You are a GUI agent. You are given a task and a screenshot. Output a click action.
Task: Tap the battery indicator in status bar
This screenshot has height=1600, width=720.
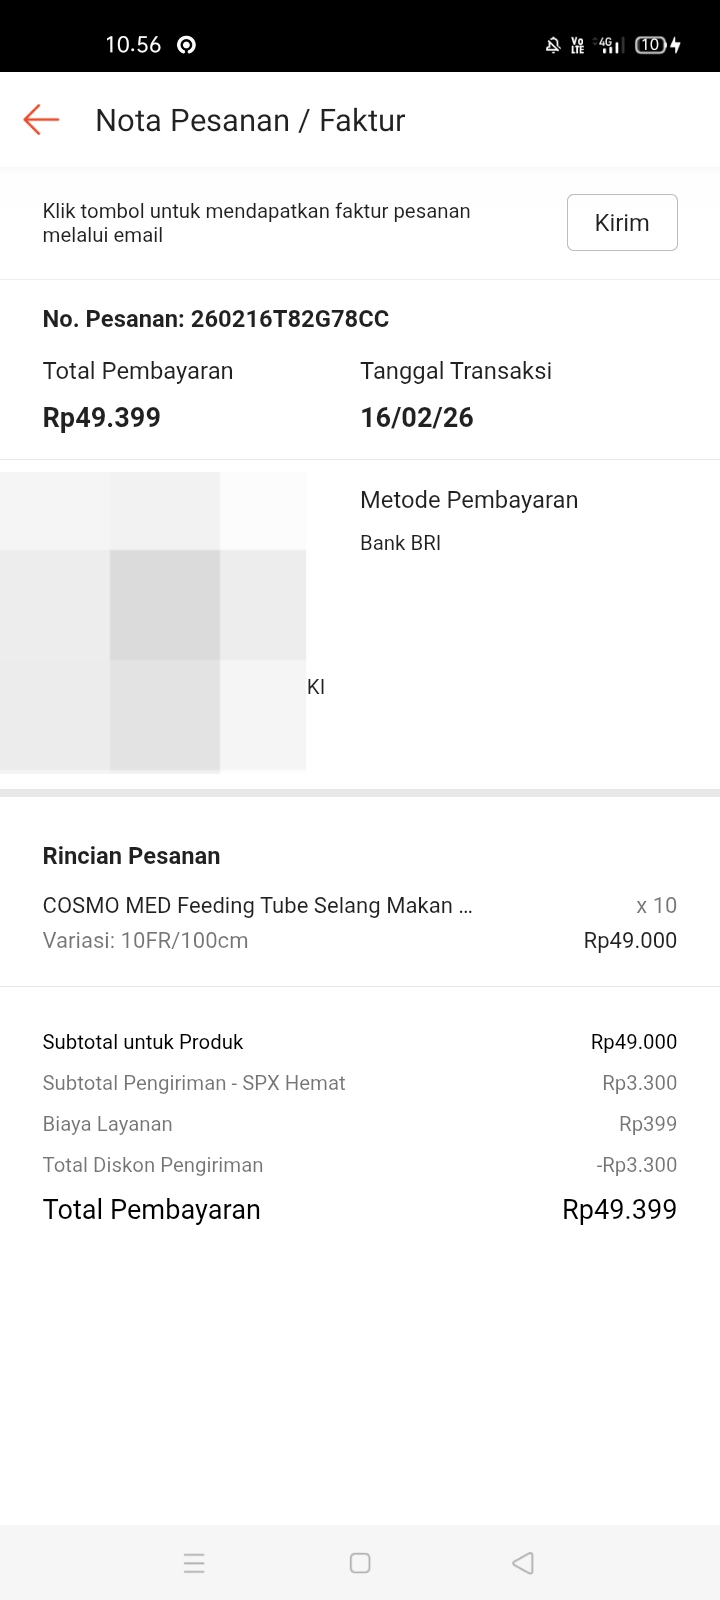coord(657,45)
